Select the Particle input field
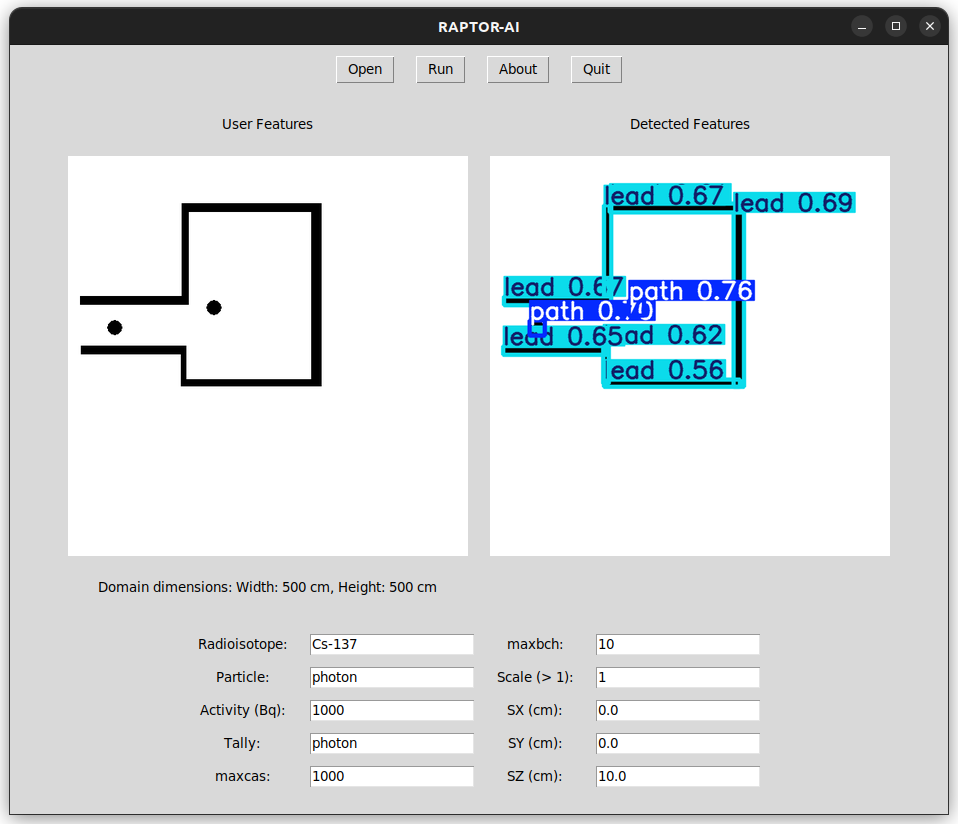Screen dimensions: 958x824 391,678
